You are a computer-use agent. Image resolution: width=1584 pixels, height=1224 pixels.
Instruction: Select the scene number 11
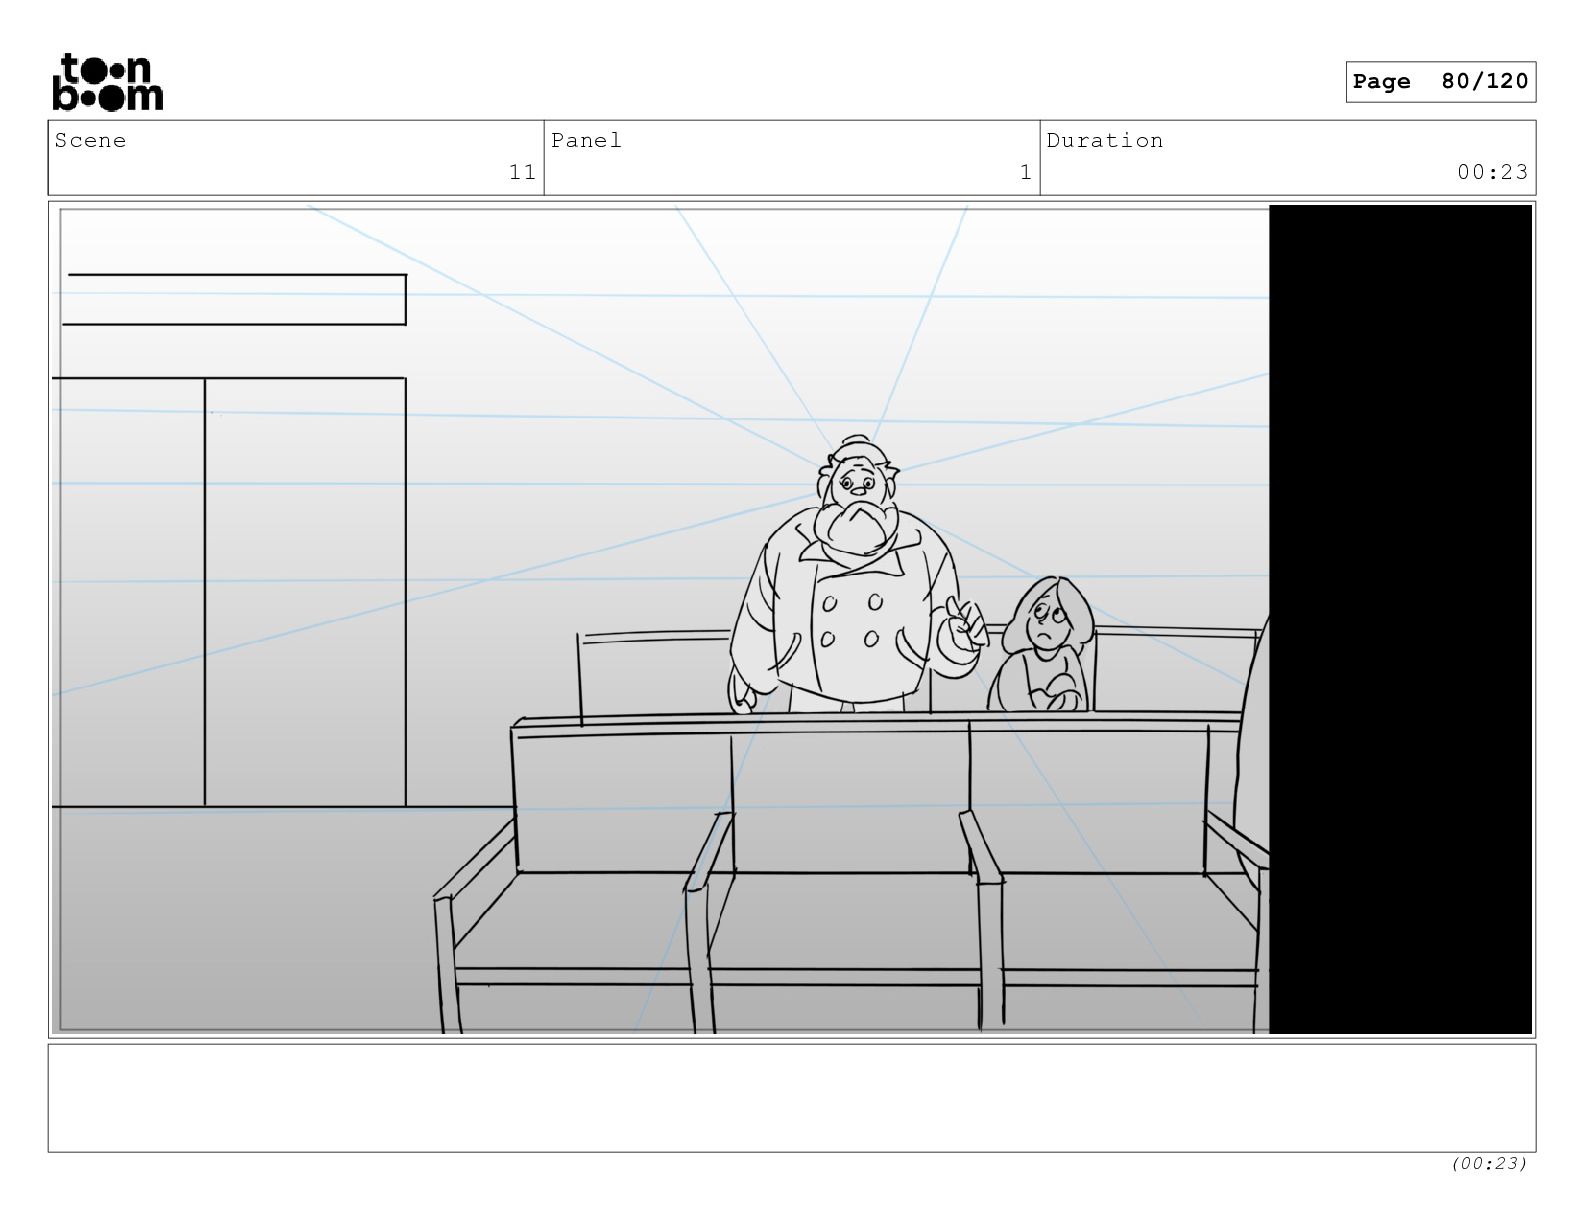point(522,172)
